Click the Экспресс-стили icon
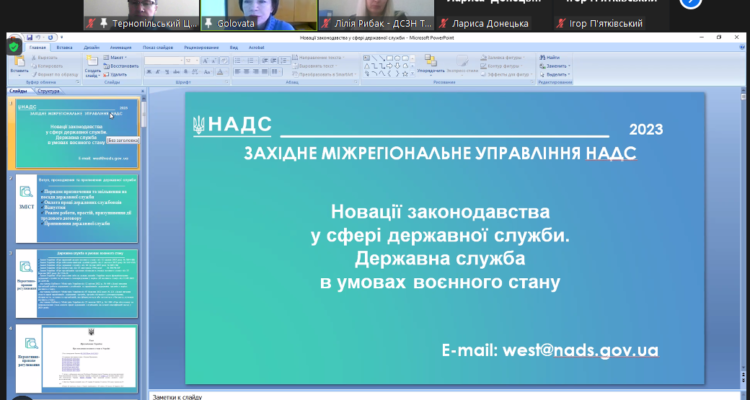 pos(462,61)
